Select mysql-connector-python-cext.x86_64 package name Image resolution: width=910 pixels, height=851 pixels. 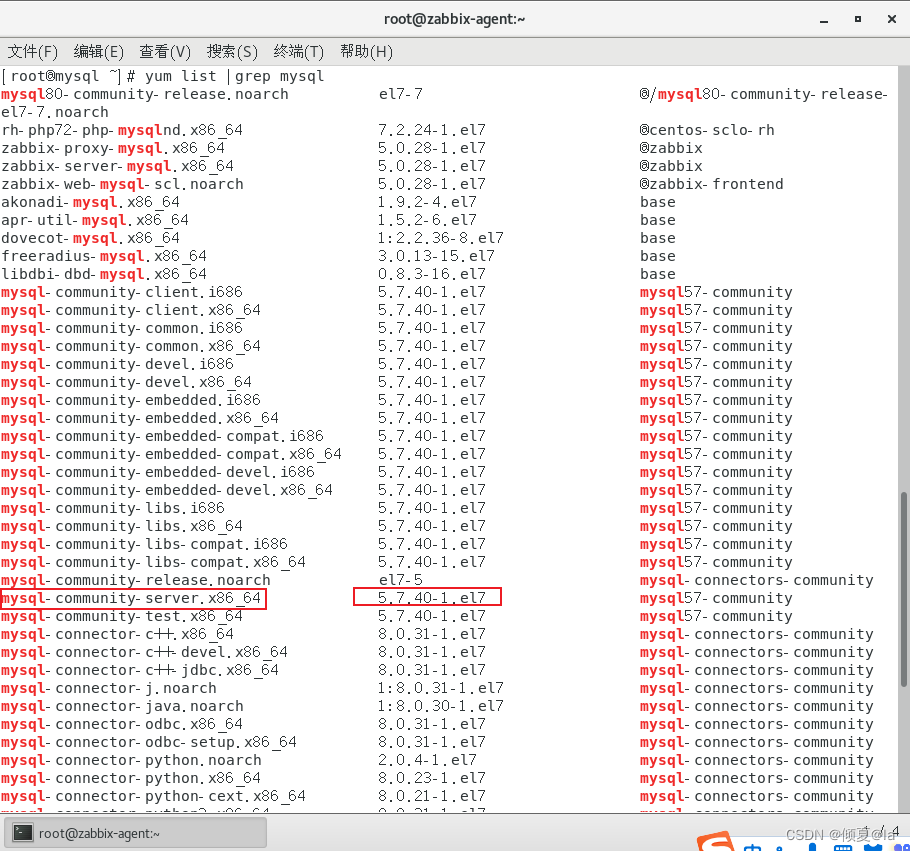[153, 796]
